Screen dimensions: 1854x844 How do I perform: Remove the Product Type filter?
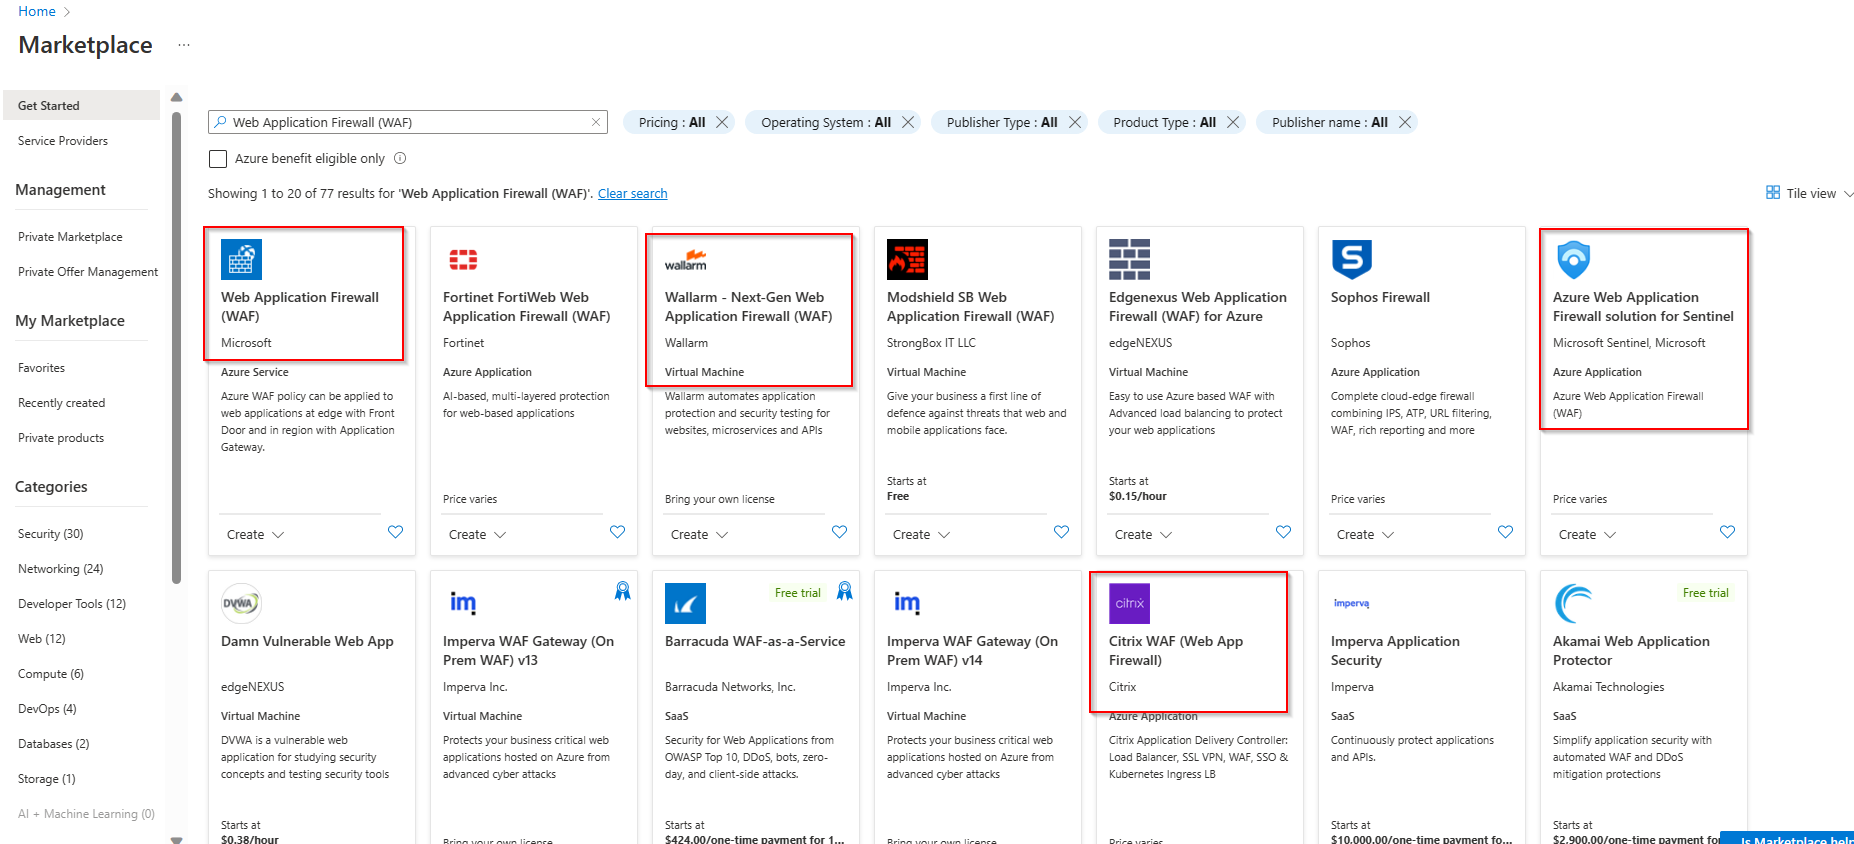click(x=1233, y=122)
